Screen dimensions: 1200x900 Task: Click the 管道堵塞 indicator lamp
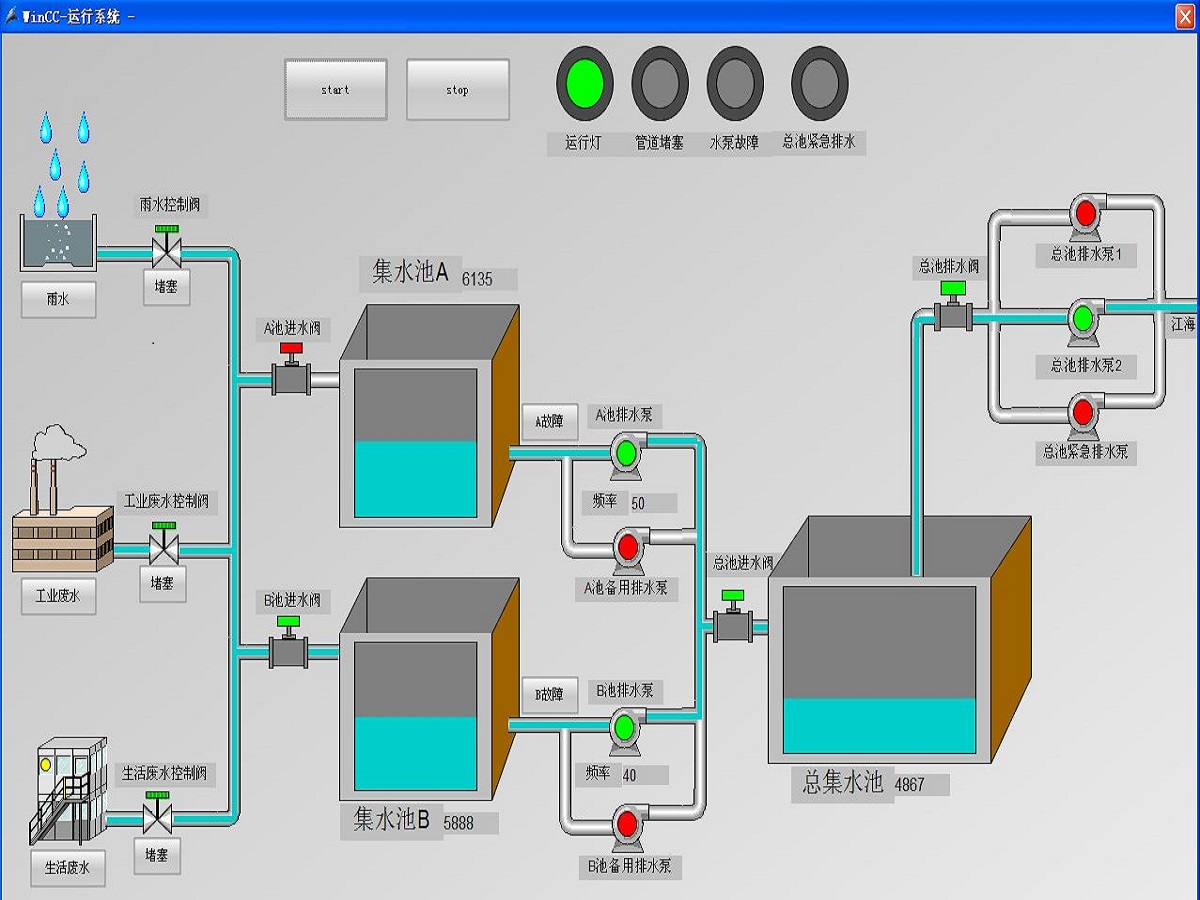click(x=660, y=83)
